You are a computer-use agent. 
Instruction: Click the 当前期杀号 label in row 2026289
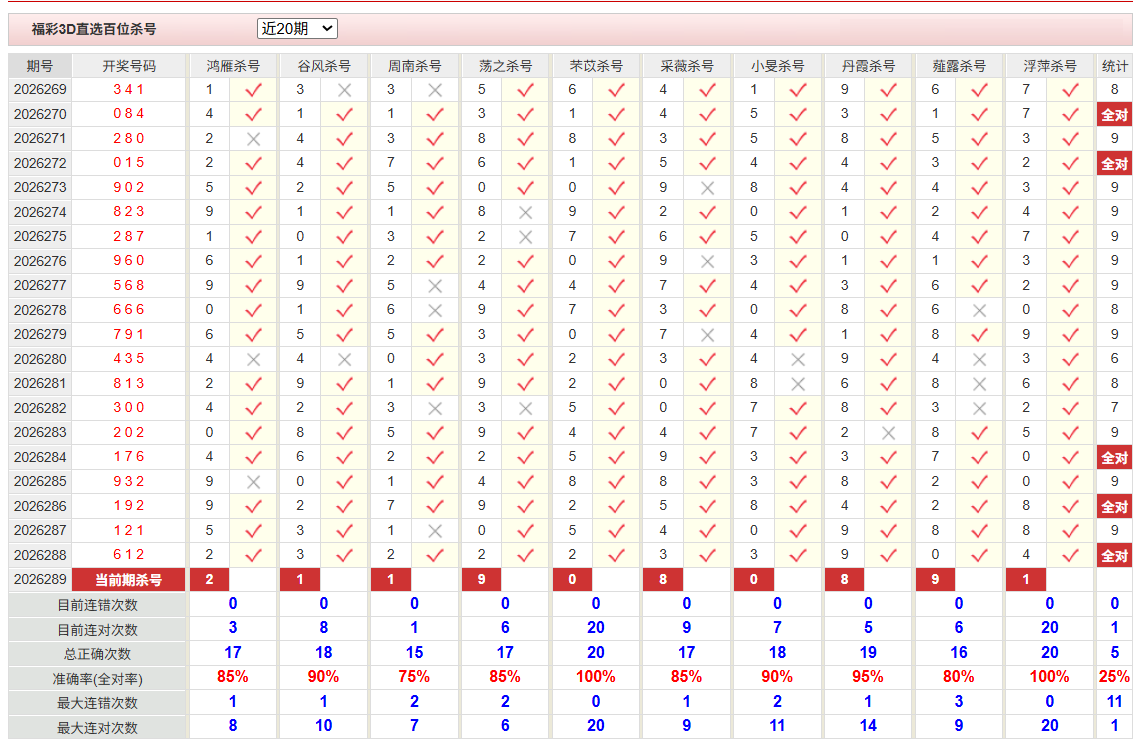[129, 580]
